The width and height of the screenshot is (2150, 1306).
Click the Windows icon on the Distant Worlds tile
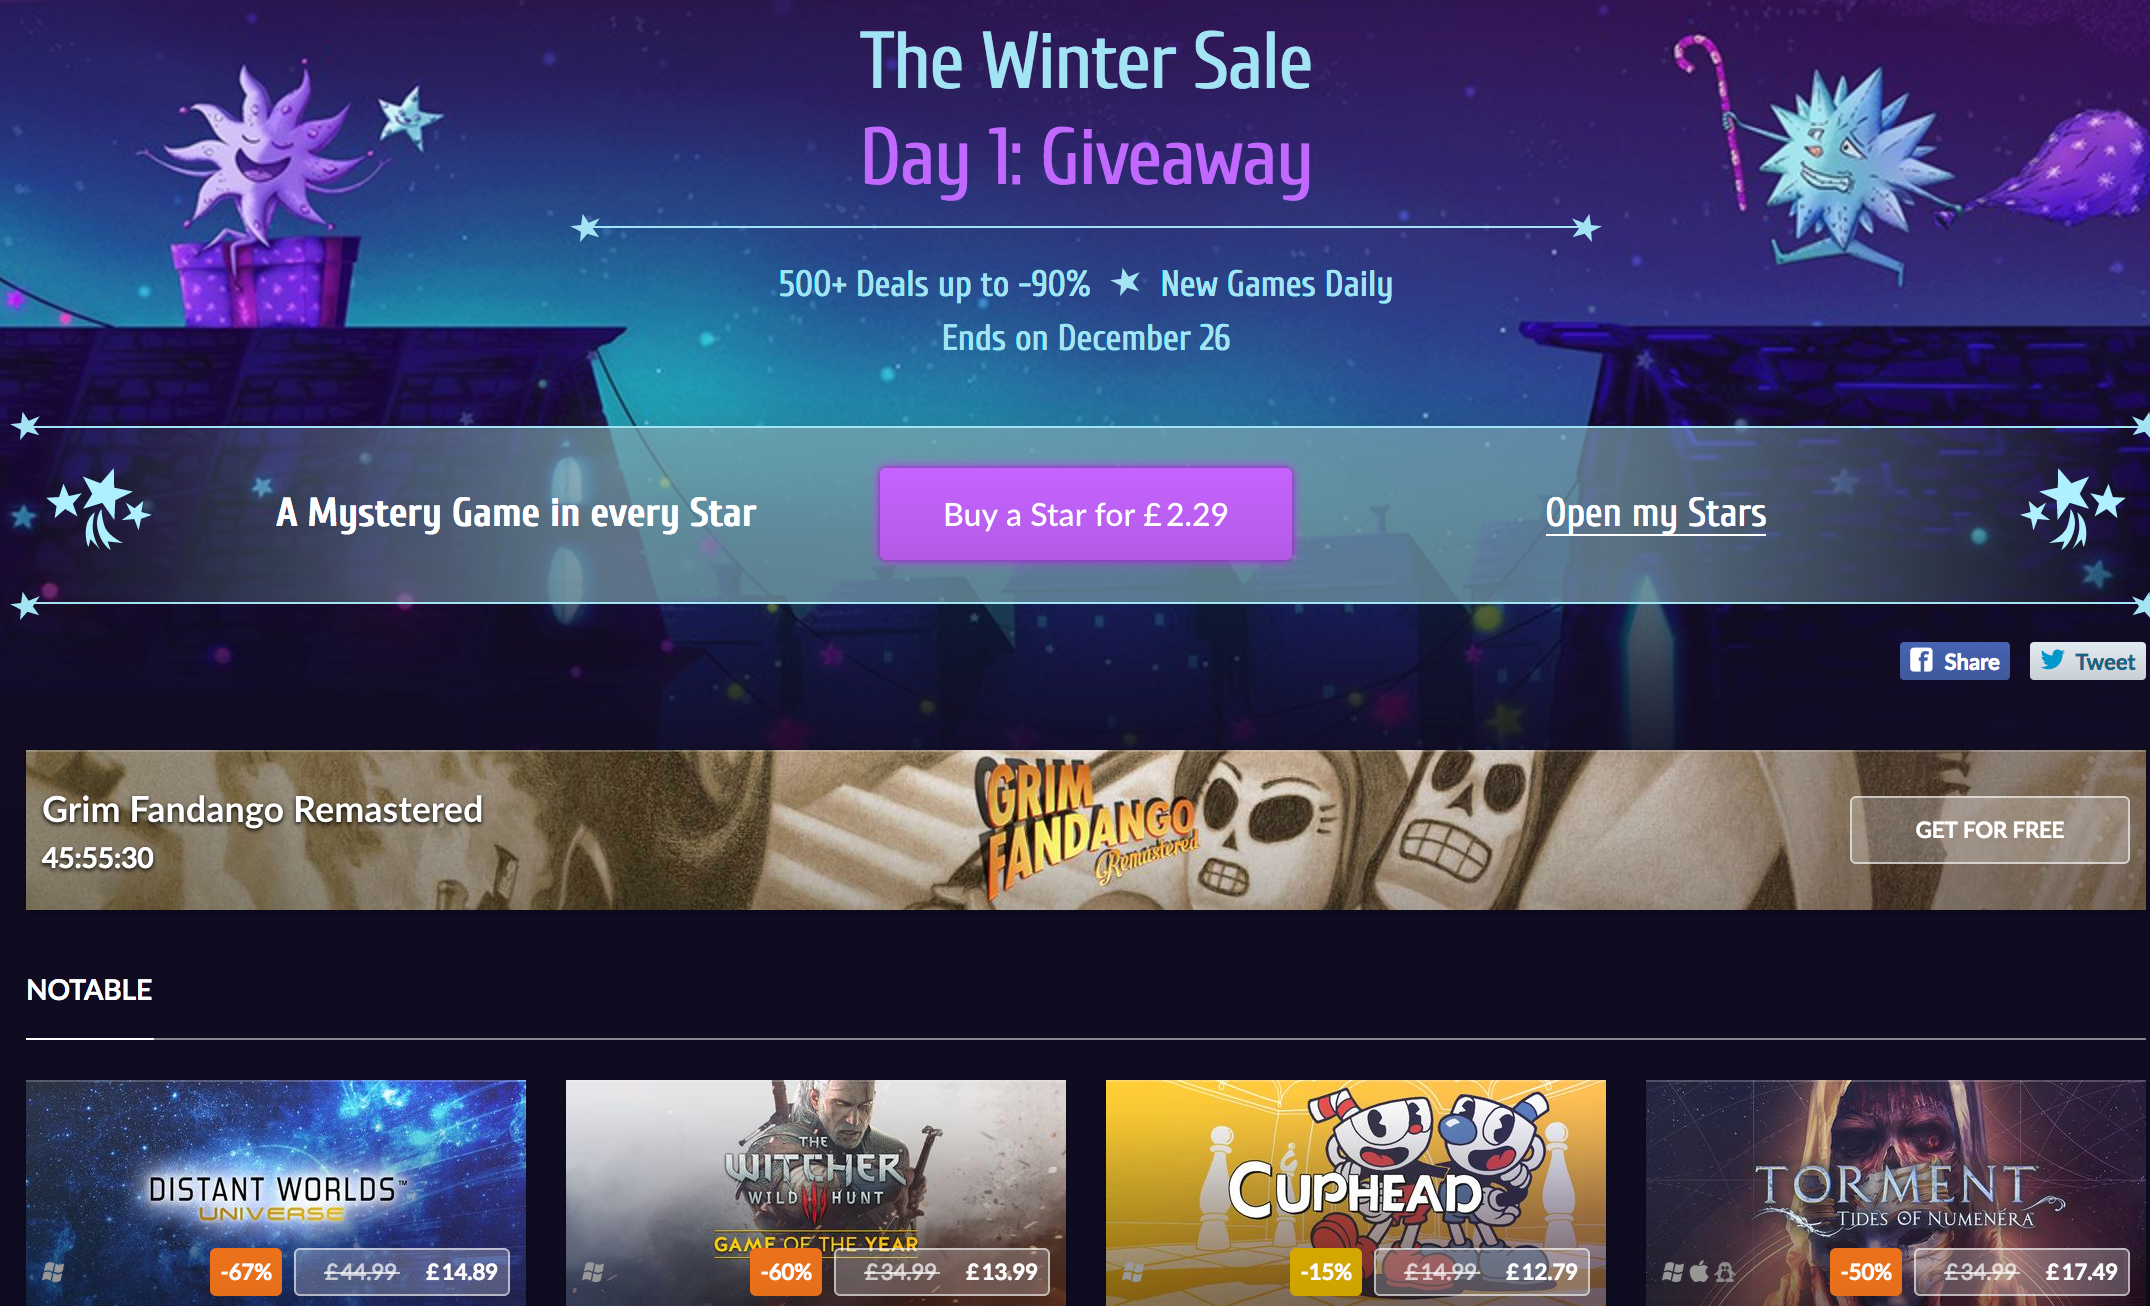[54, 1272]
